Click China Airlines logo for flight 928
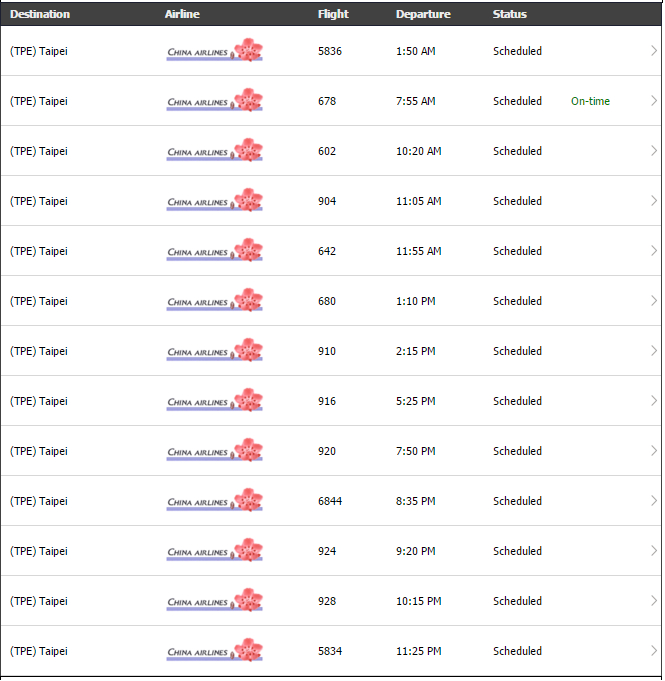 click(215, 599)
